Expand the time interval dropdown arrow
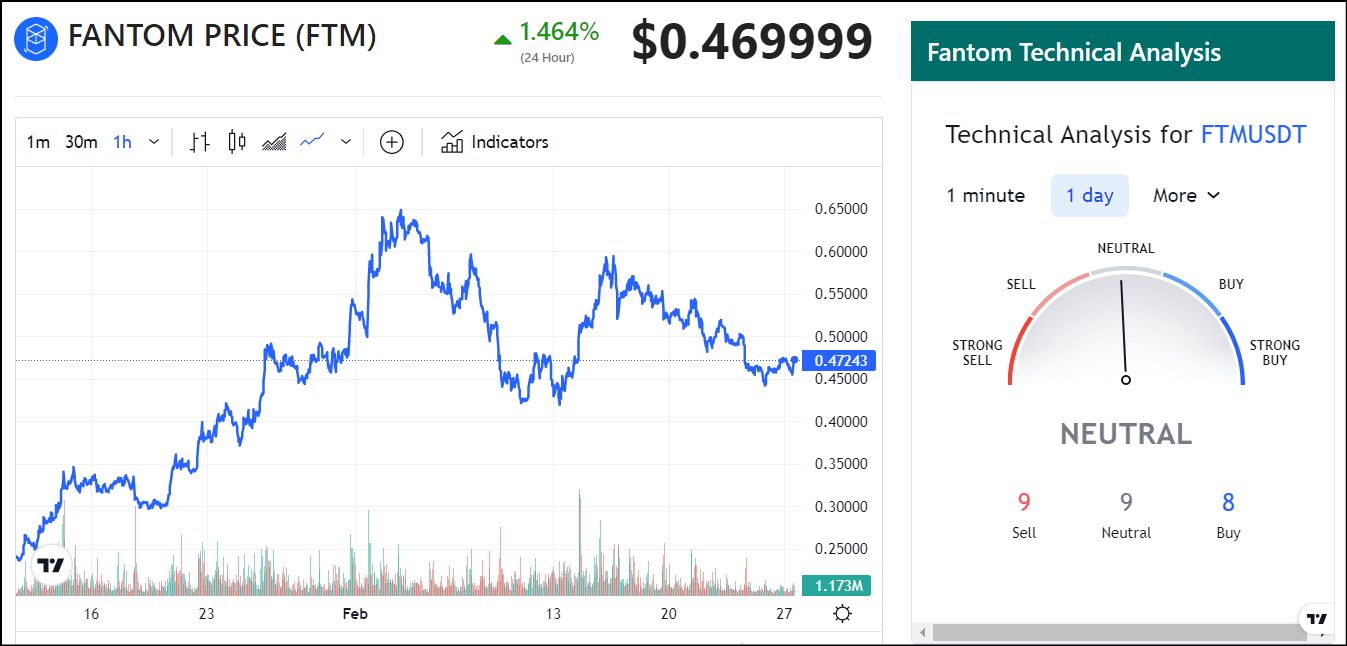This screenshot has height=646, width=1347. (x=154, y=142)
